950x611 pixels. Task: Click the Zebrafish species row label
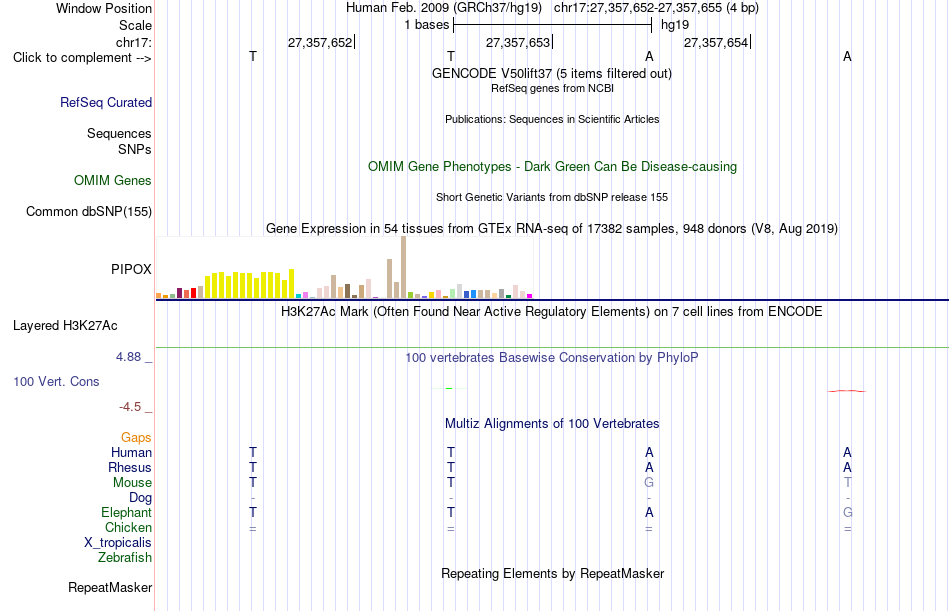(125, 558)
